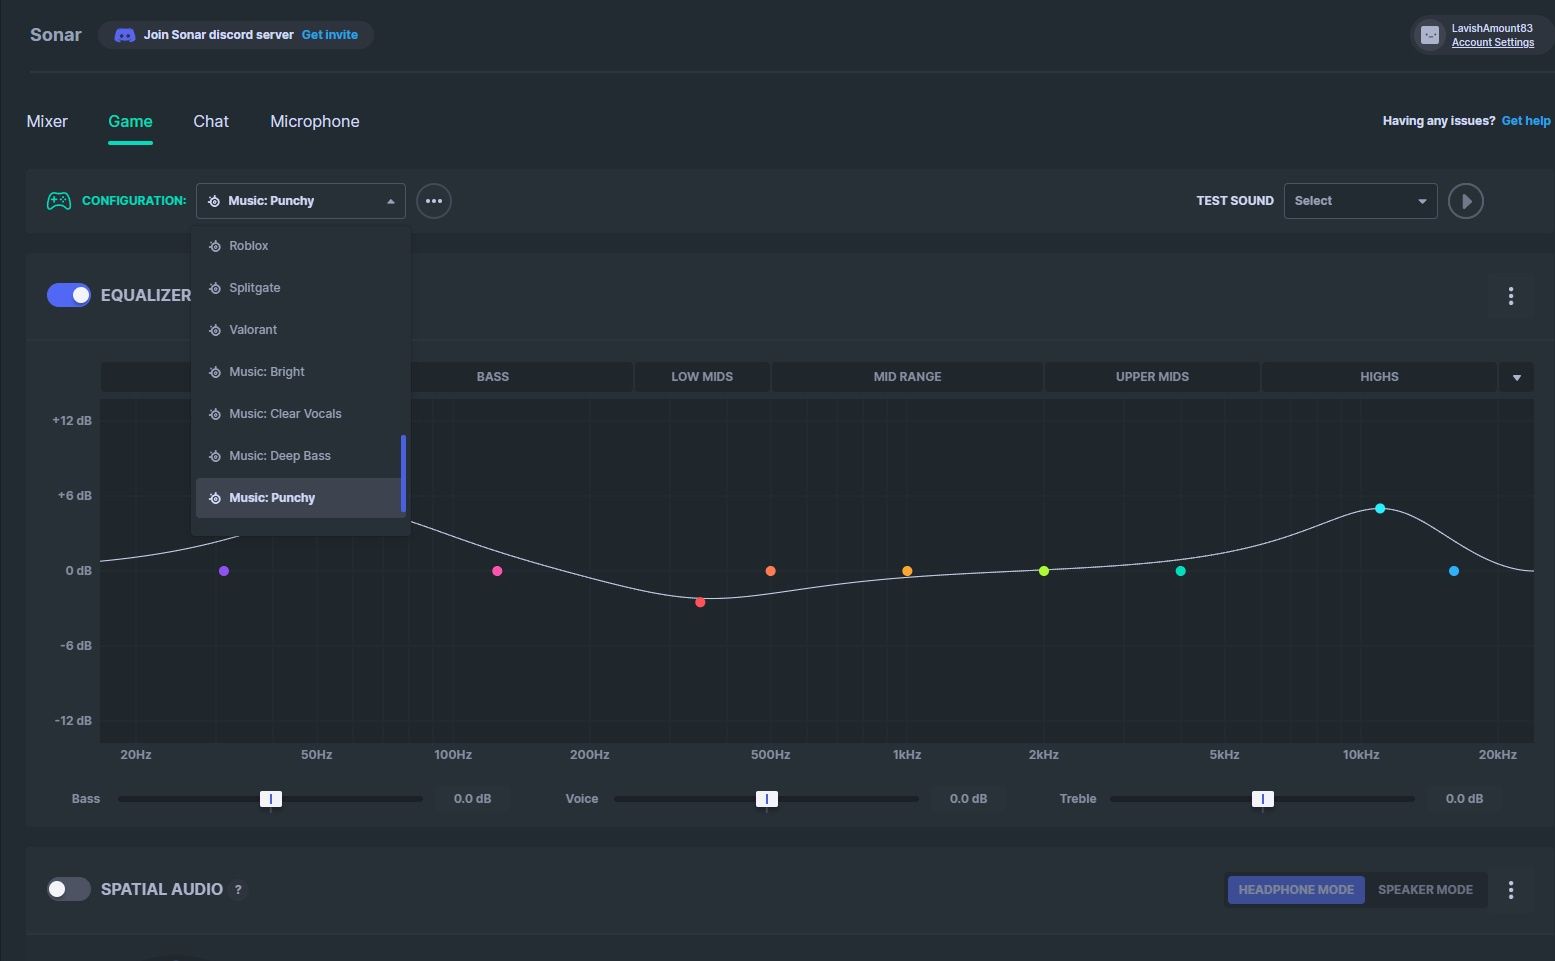Collapse the Configuration preset dropdown
The image size is (1555, 961).
(x=301, y=201)
